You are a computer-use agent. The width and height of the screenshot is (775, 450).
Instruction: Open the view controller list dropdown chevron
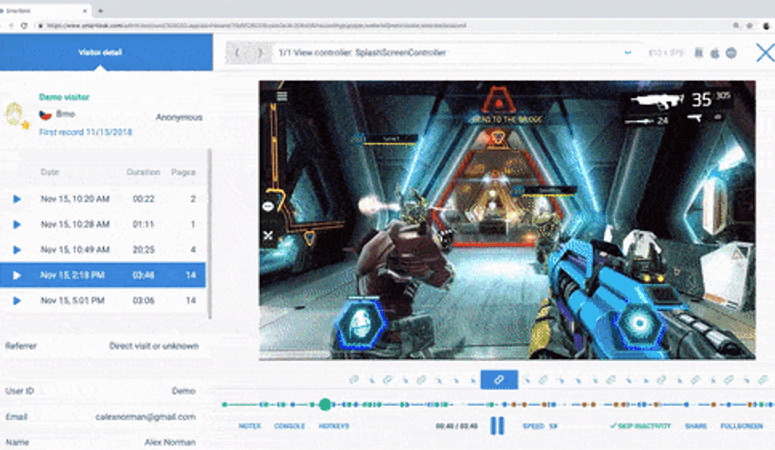tap(628, 52)
